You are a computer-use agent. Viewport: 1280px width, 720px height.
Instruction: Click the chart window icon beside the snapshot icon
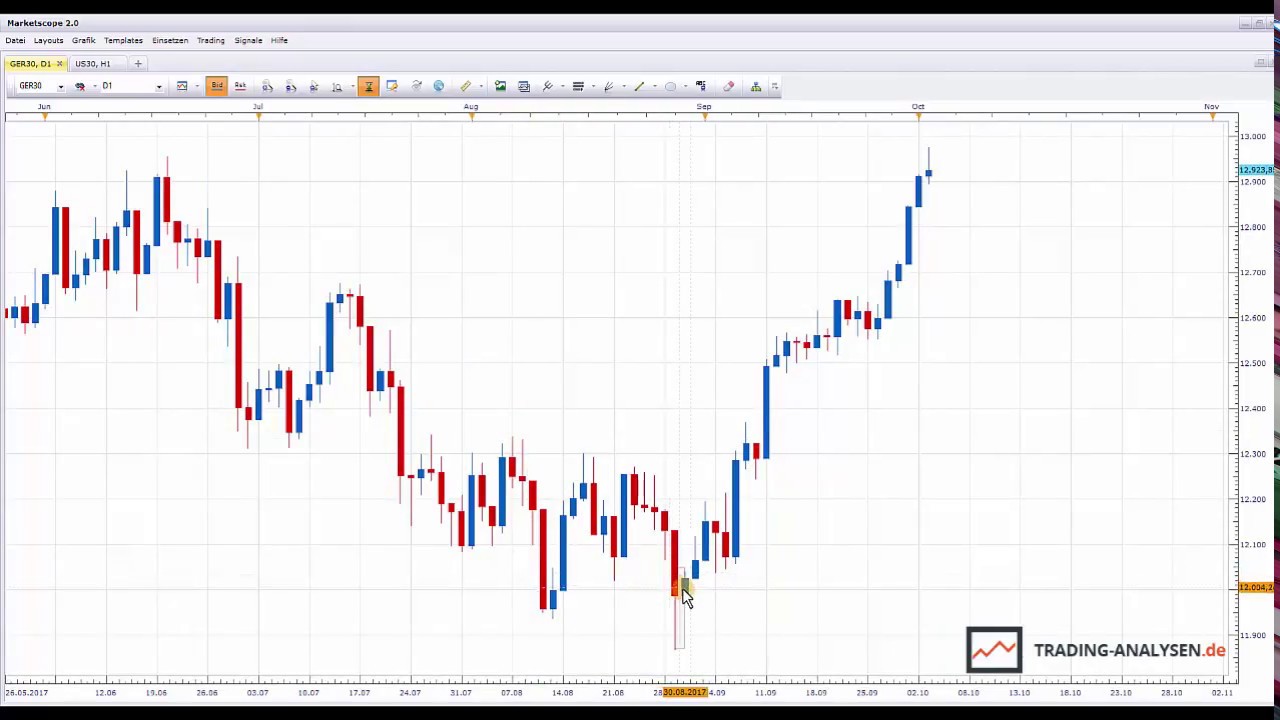click(x=524, y=86)
